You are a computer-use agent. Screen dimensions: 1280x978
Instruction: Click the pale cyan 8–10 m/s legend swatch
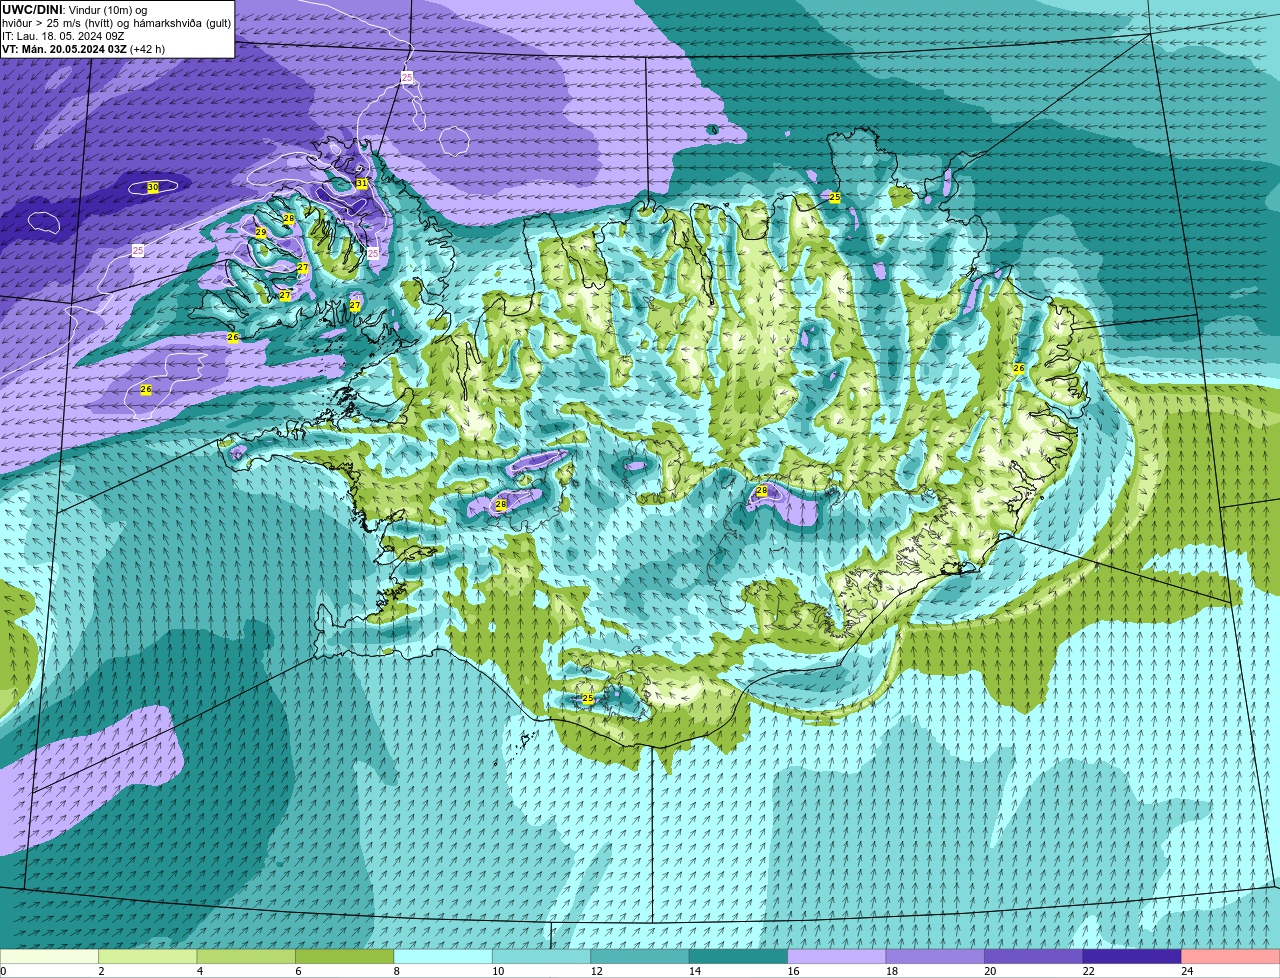coord(443,956)
